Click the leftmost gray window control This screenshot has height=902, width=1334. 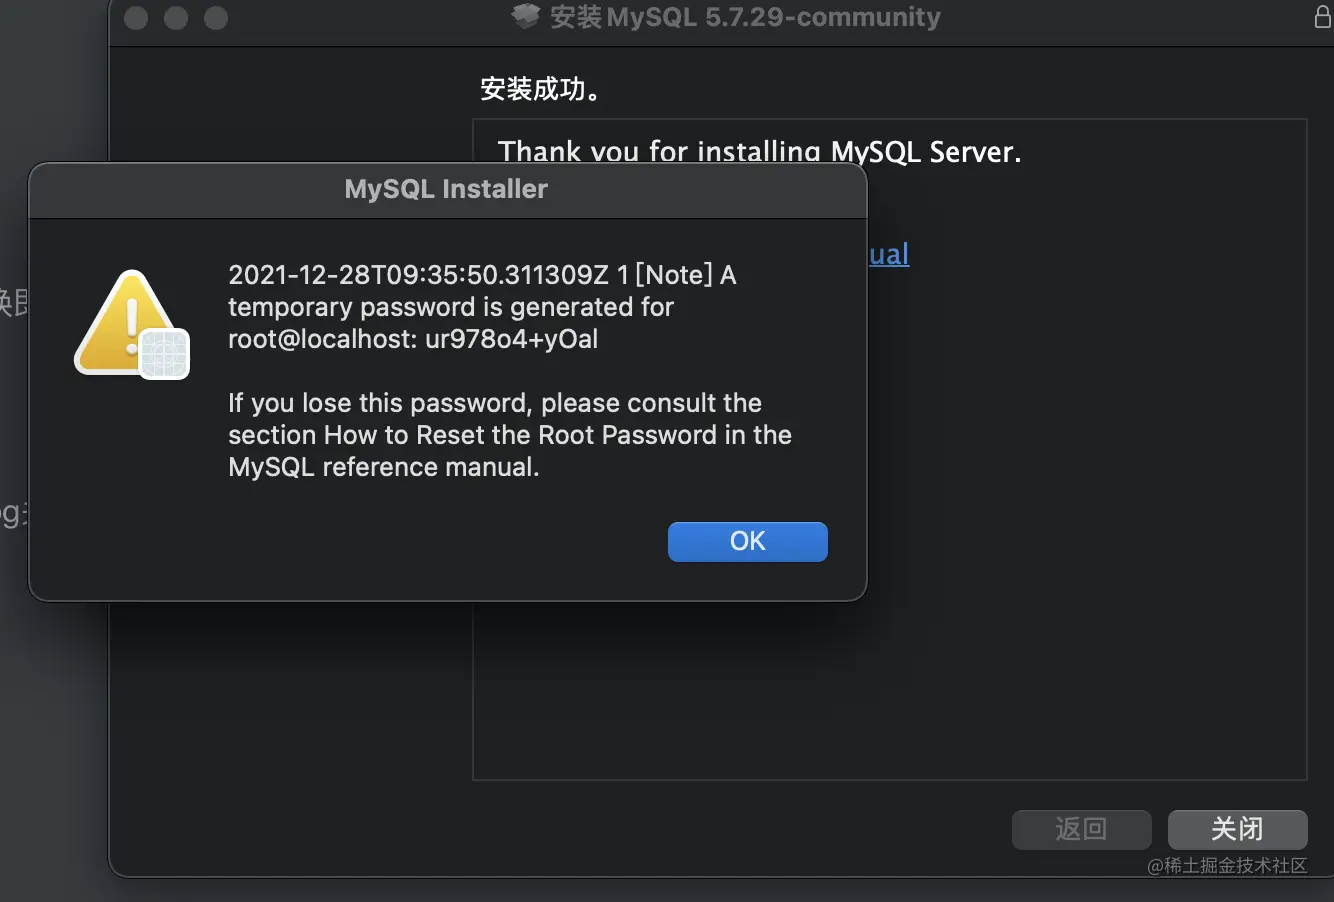(x=136, y=18)
